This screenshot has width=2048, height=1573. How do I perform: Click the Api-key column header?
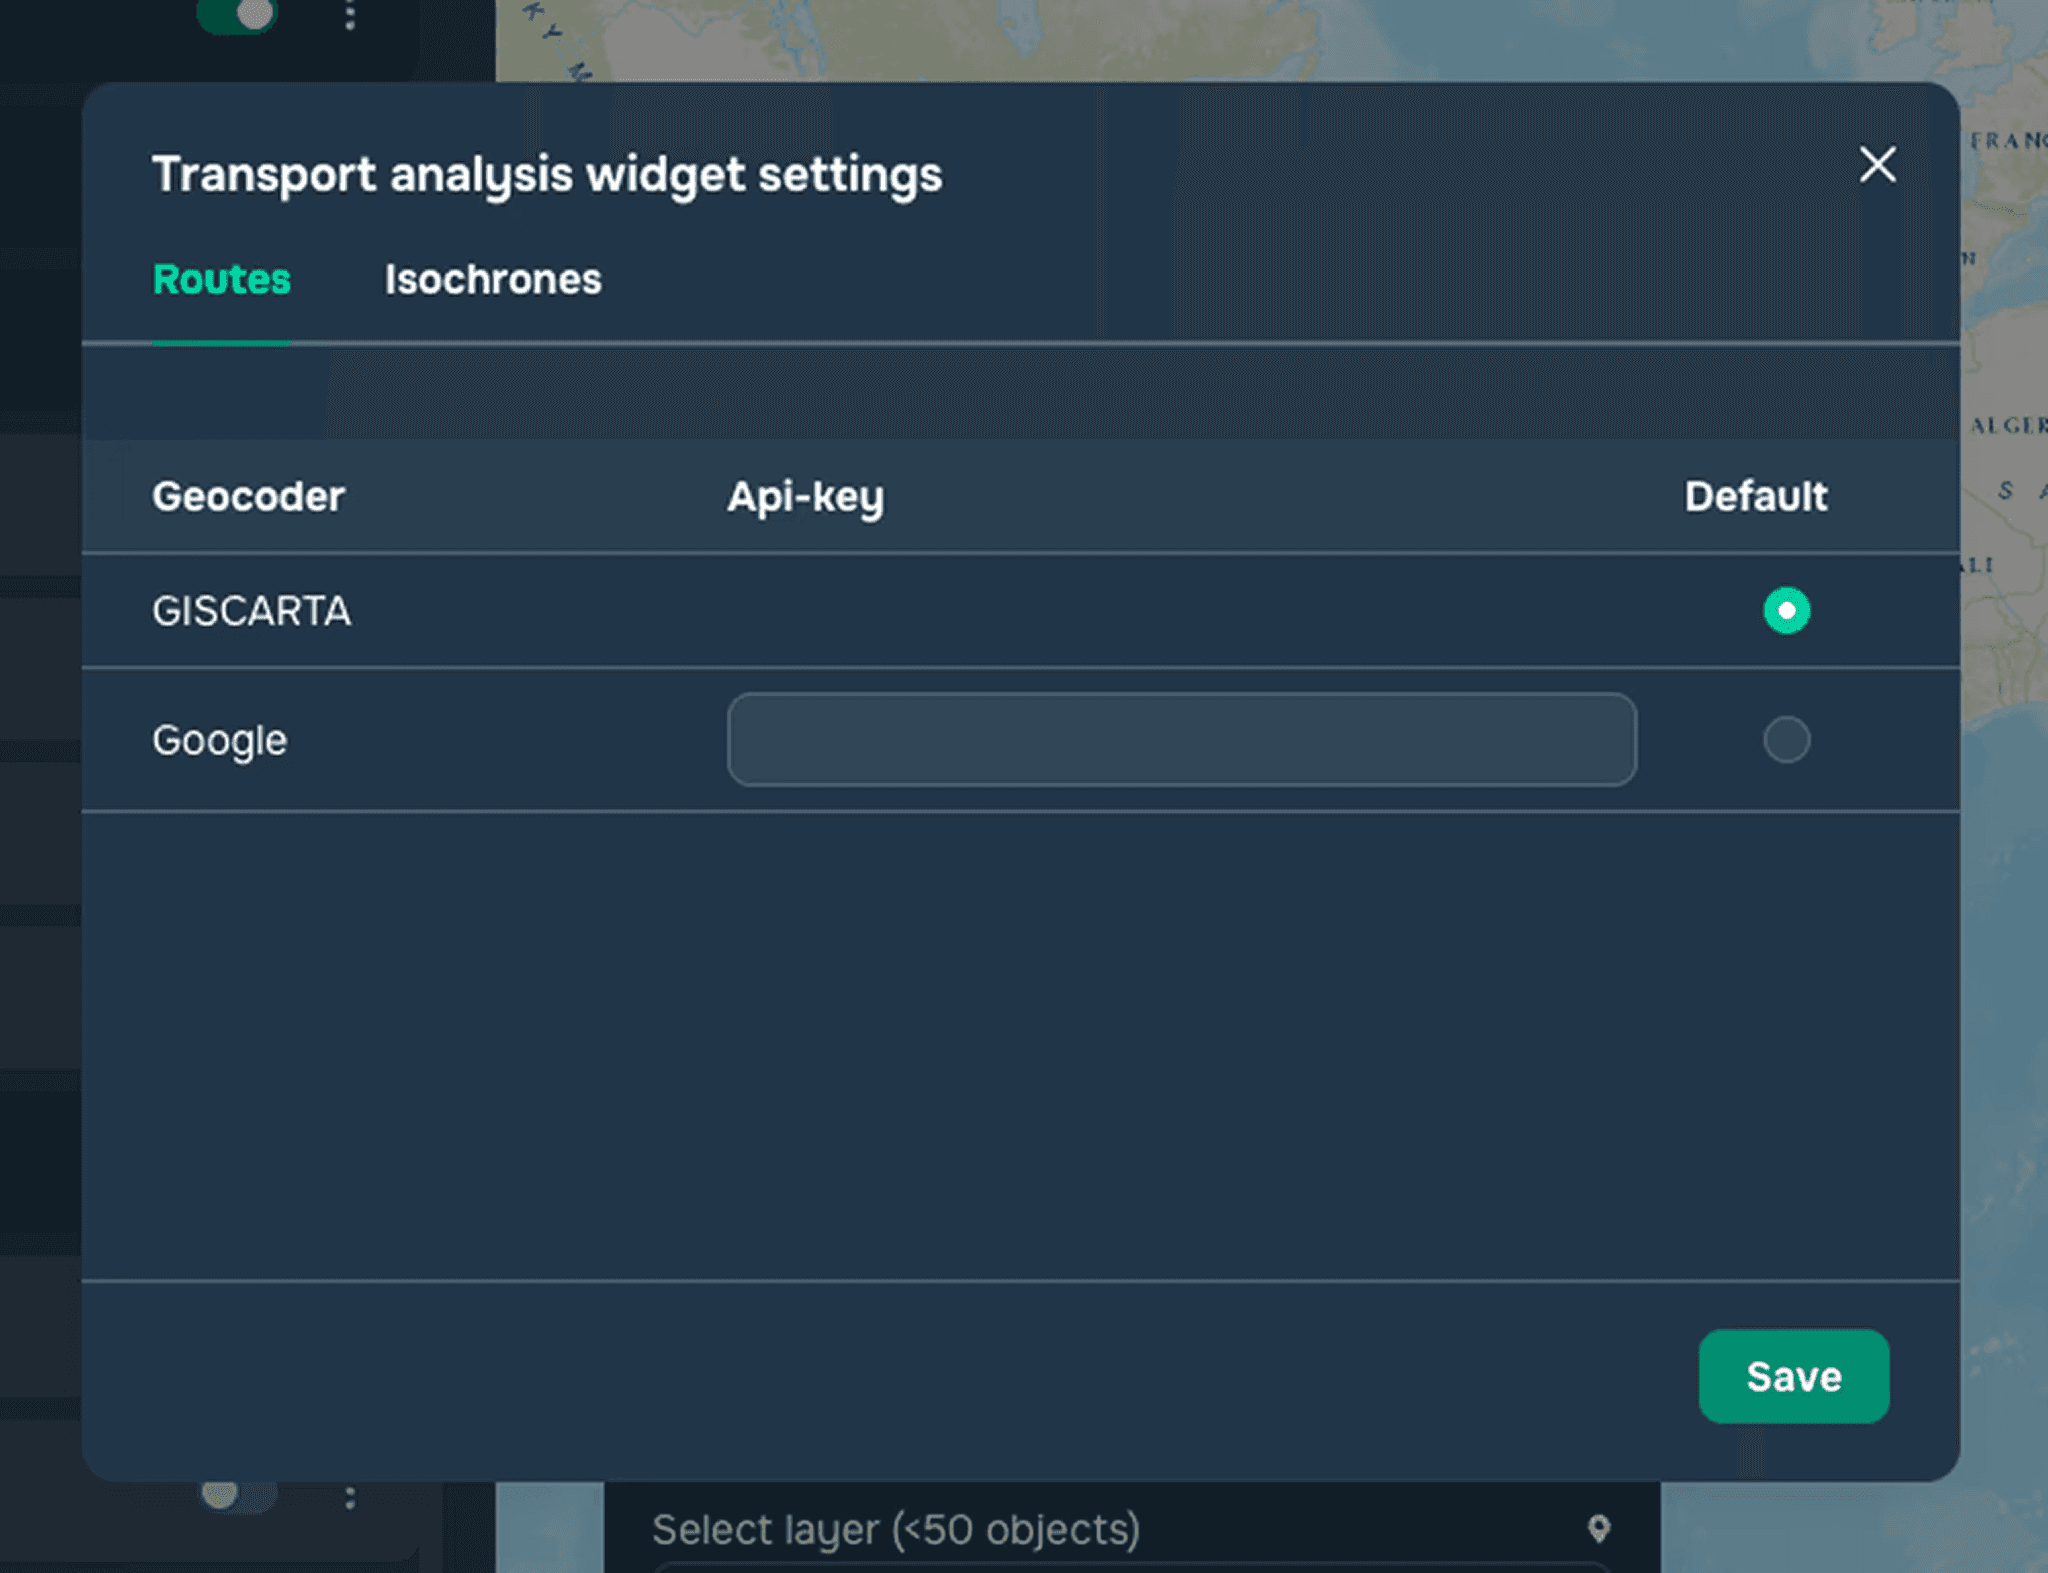[x=805, y=497]
